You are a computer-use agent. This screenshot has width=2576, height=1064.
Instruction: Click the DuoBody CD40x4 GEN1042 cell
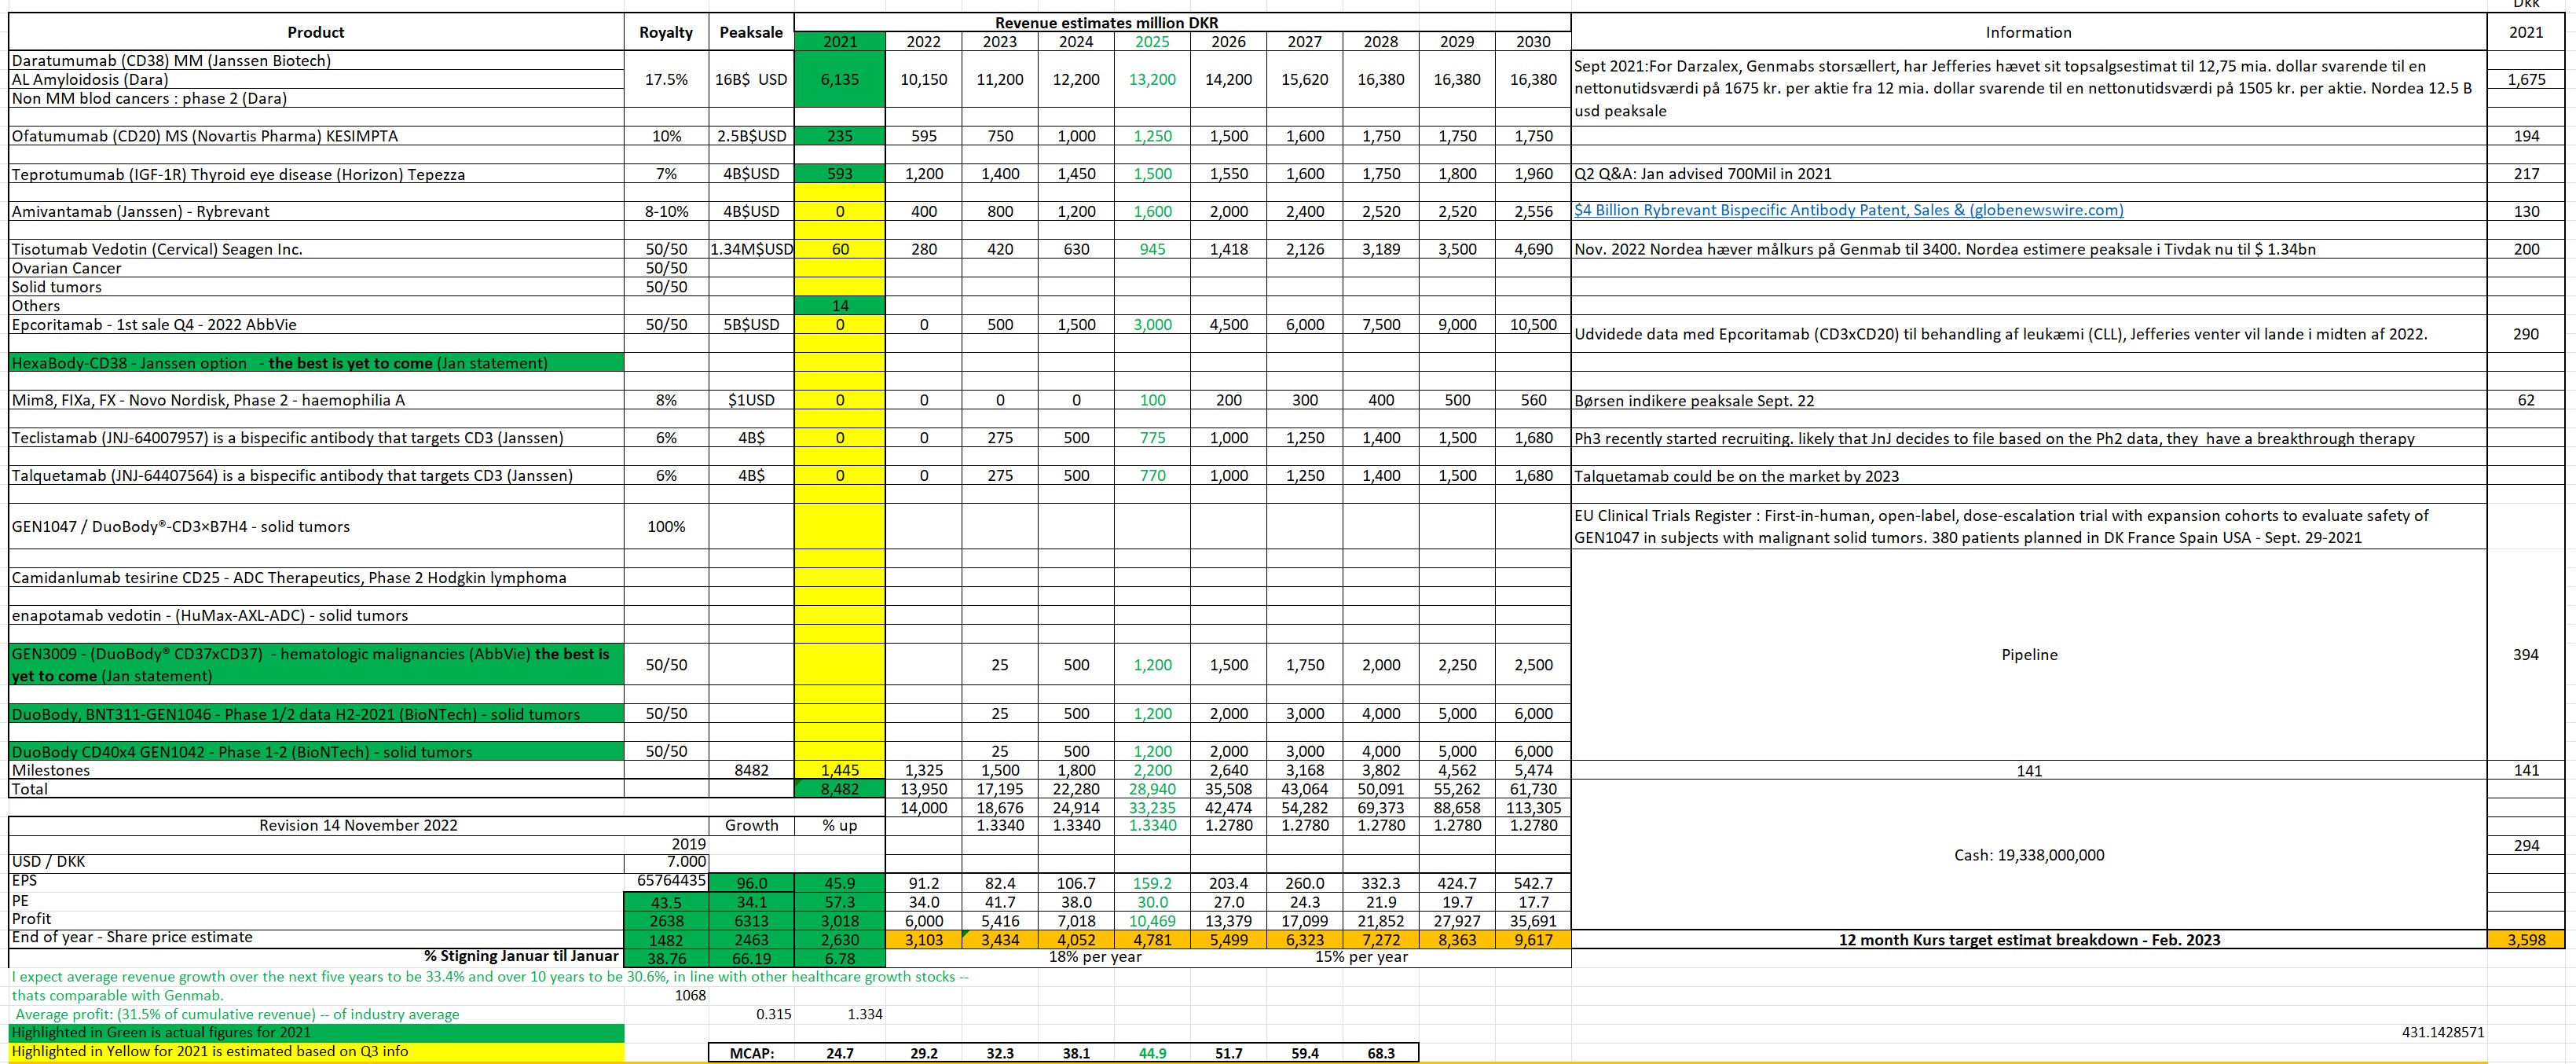tap(316, 752)
